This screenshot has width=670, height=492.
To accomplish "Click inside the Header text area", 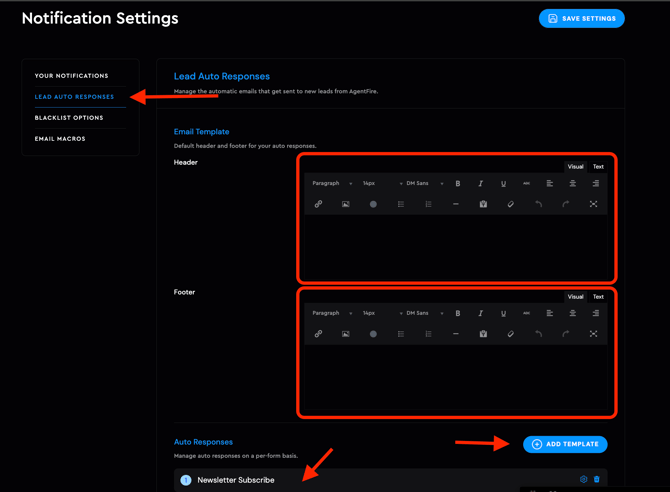I will coord(455,245).
